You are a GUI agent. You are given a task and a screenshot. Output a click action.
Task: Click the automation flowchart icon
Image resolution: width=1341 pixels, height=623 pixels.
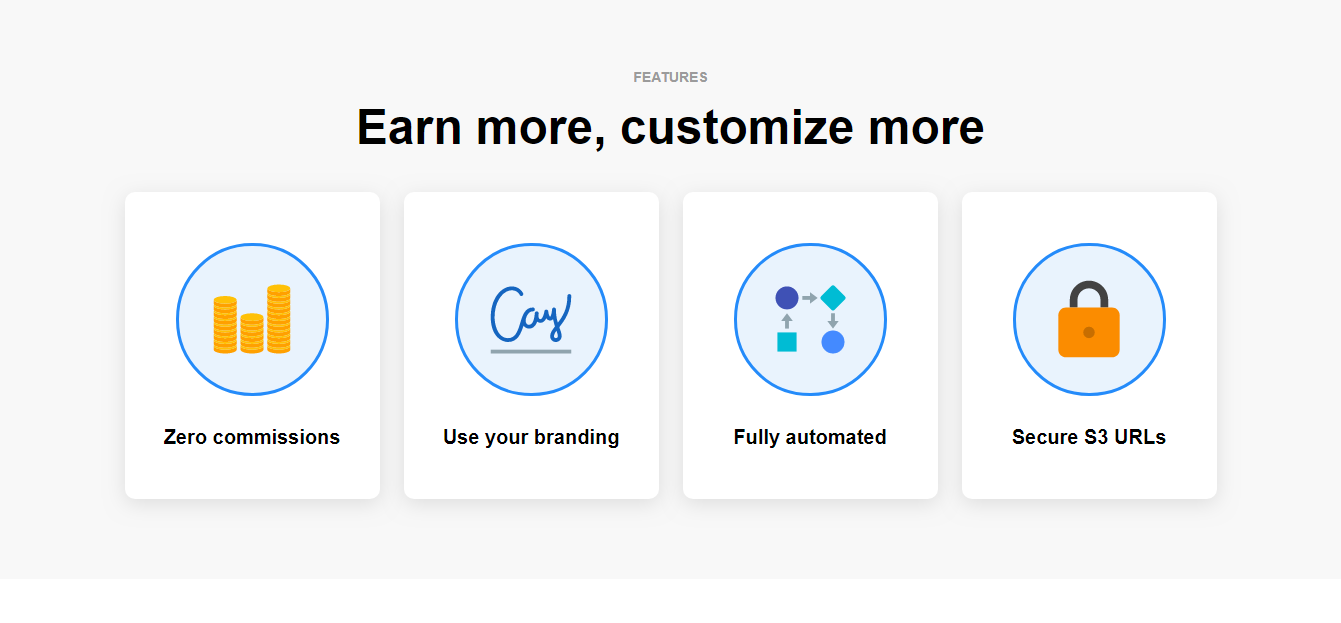point(810,320)
